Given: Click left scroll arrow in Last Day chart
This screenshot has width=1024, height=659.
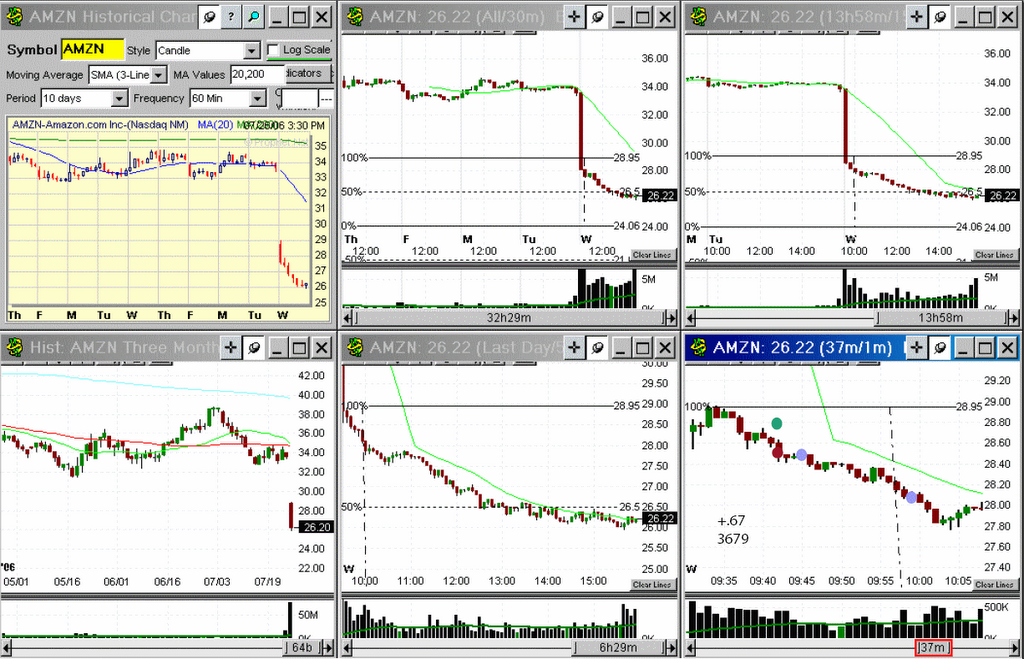Looking at the screenshot, I should tap(349, 648).
